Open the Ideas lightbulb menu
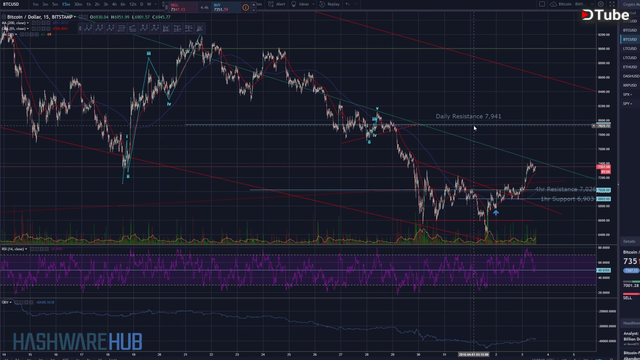The height and width of the screenshot is (360, 640). (300, 4)
